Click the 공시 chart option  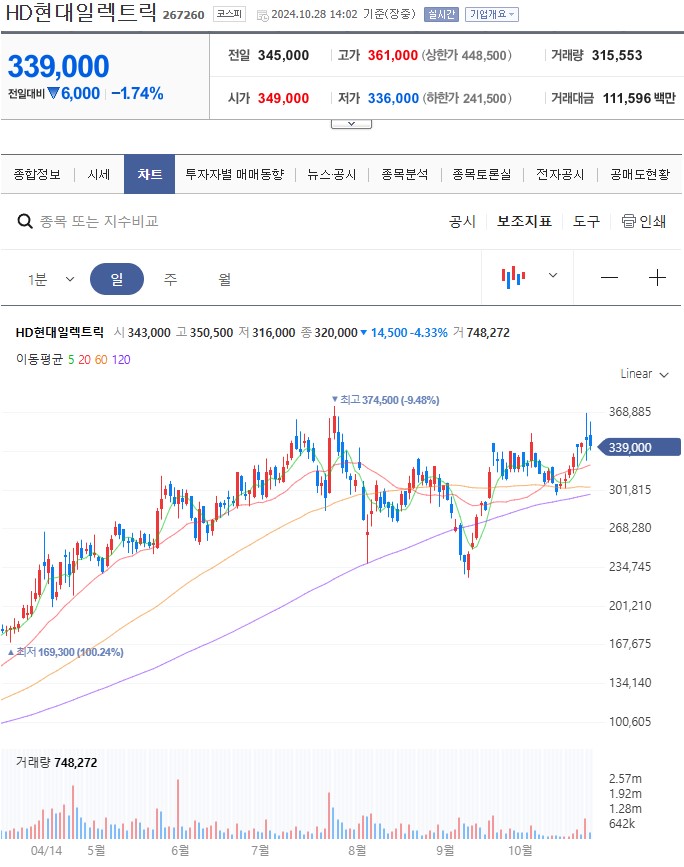click(x=462, y=222)
